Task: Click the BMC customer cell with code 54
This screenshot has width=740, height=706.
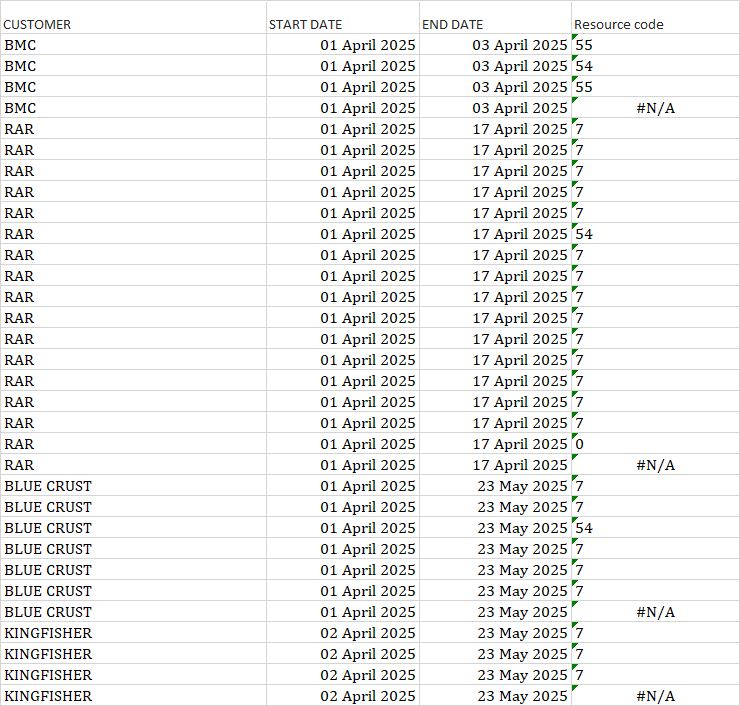Action: pyautogui.click(x=134, y=66)
